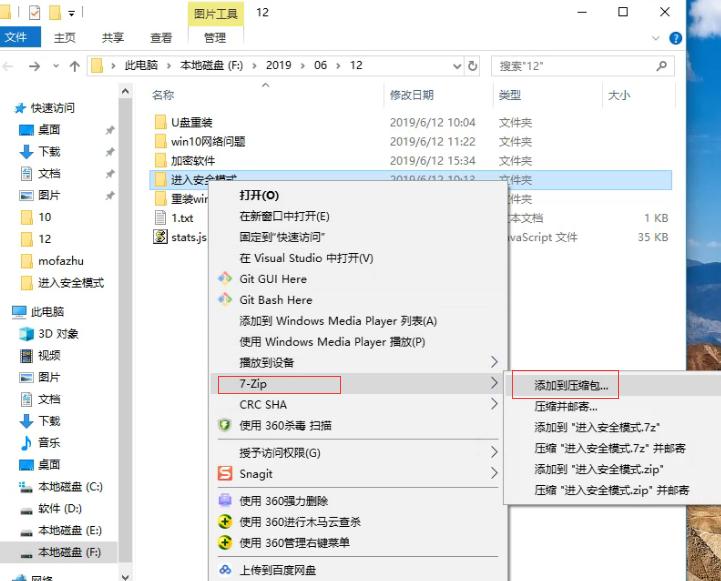This screenshot has width=721, height=581.
Task: Click the 360 force delete icon
Action: point(225,501)
